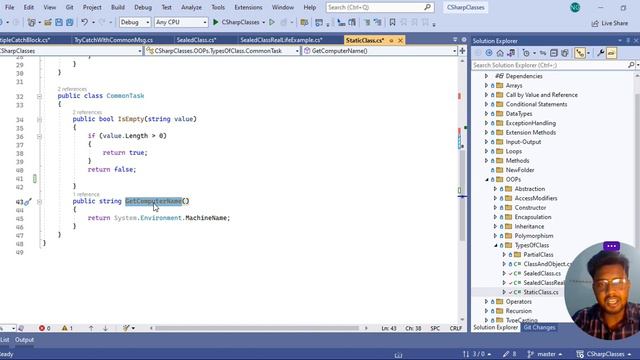Switch to TryCatchWithCommonMsg.cs tab
Screen dimensions: 640x360
tap(113, 40)
